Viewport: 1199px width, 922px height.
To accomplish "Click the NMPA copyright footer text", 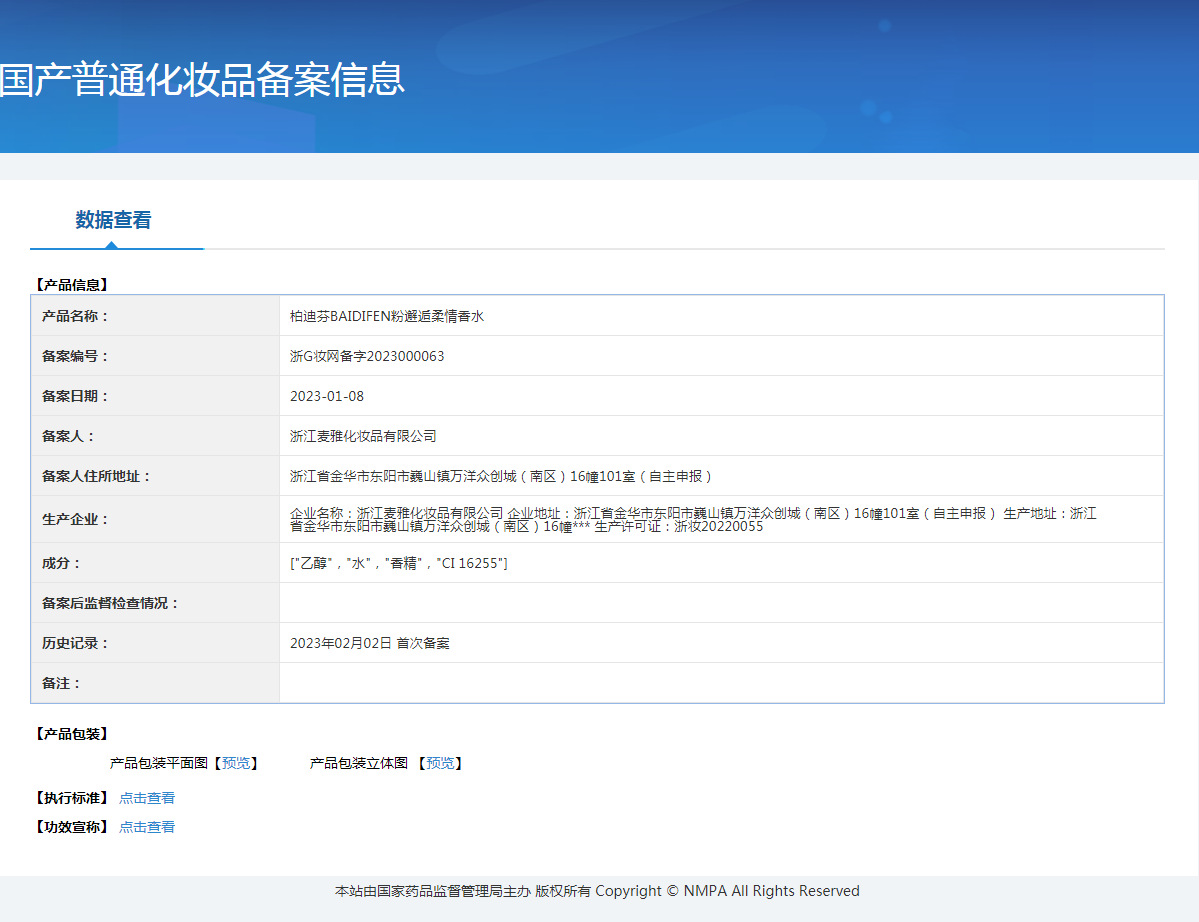I will (x=597, y=891).
